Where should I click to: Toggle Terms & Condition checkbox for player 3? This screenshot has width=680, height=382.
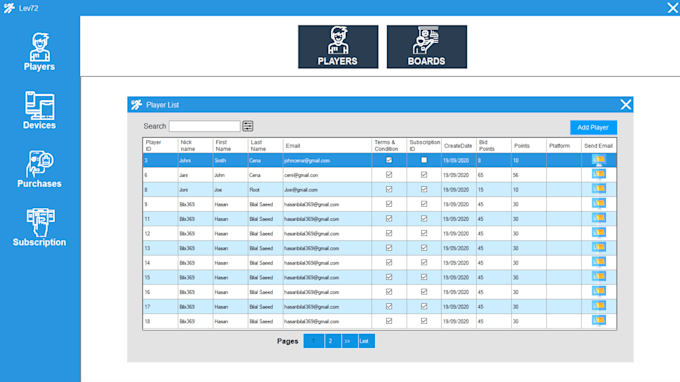click(389, 160)
